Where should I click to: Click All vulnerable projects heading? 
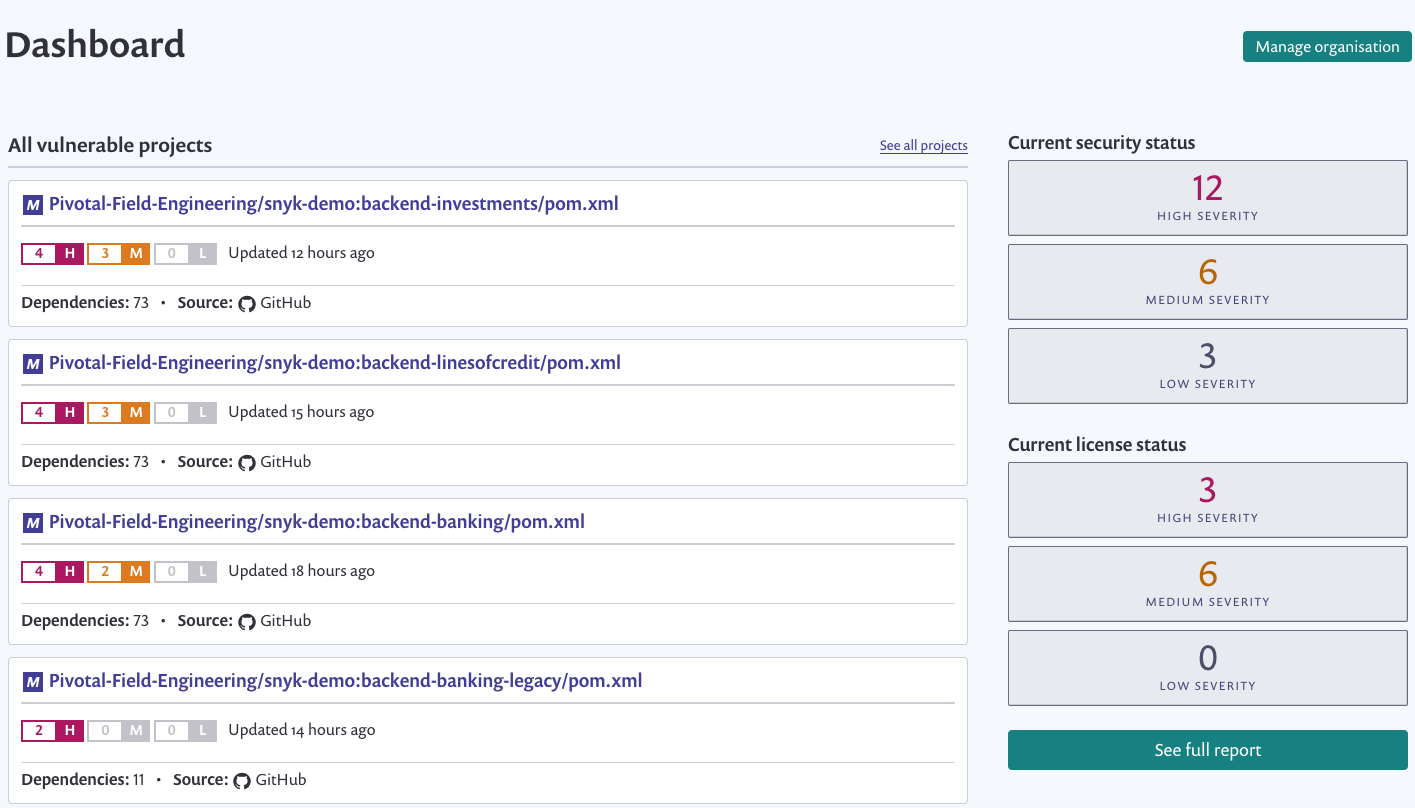click(110, 146)
